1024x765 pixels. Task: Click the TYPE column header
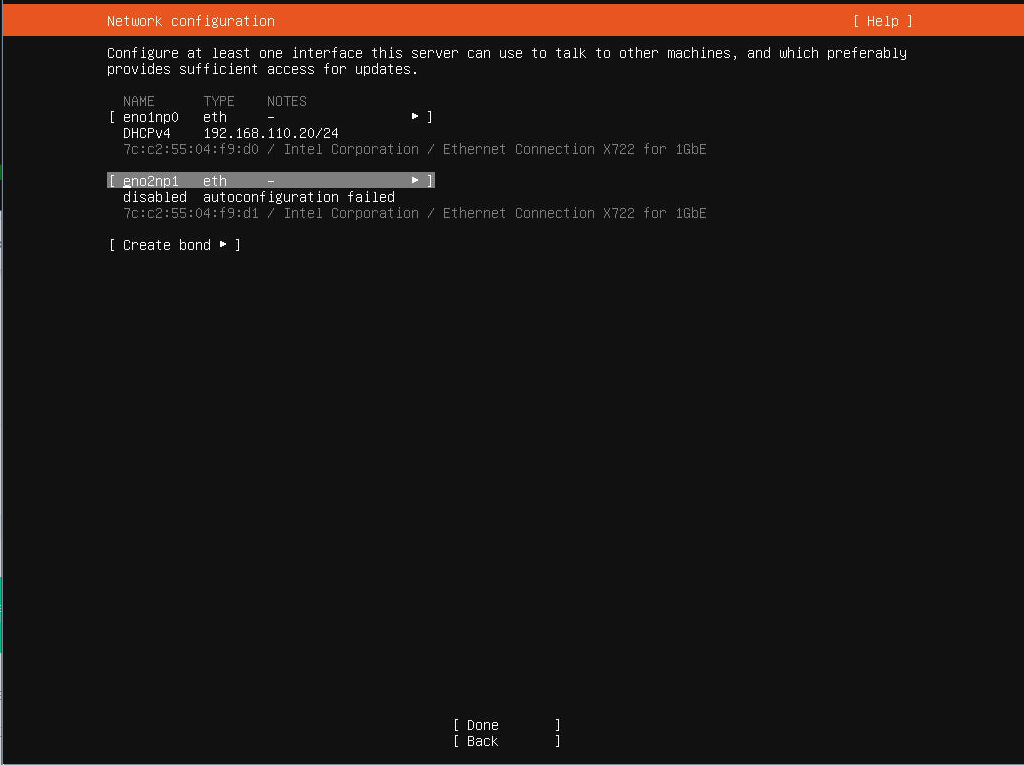[218, 101]
